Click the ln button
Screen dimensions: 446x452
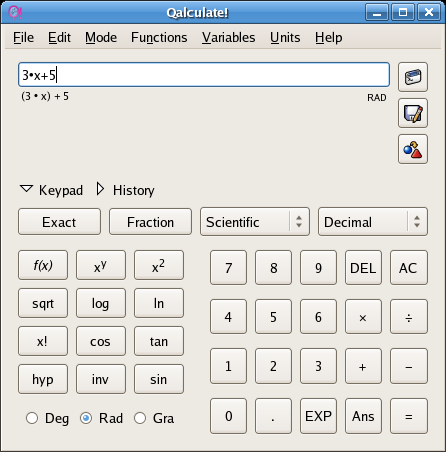pos(159,303)
